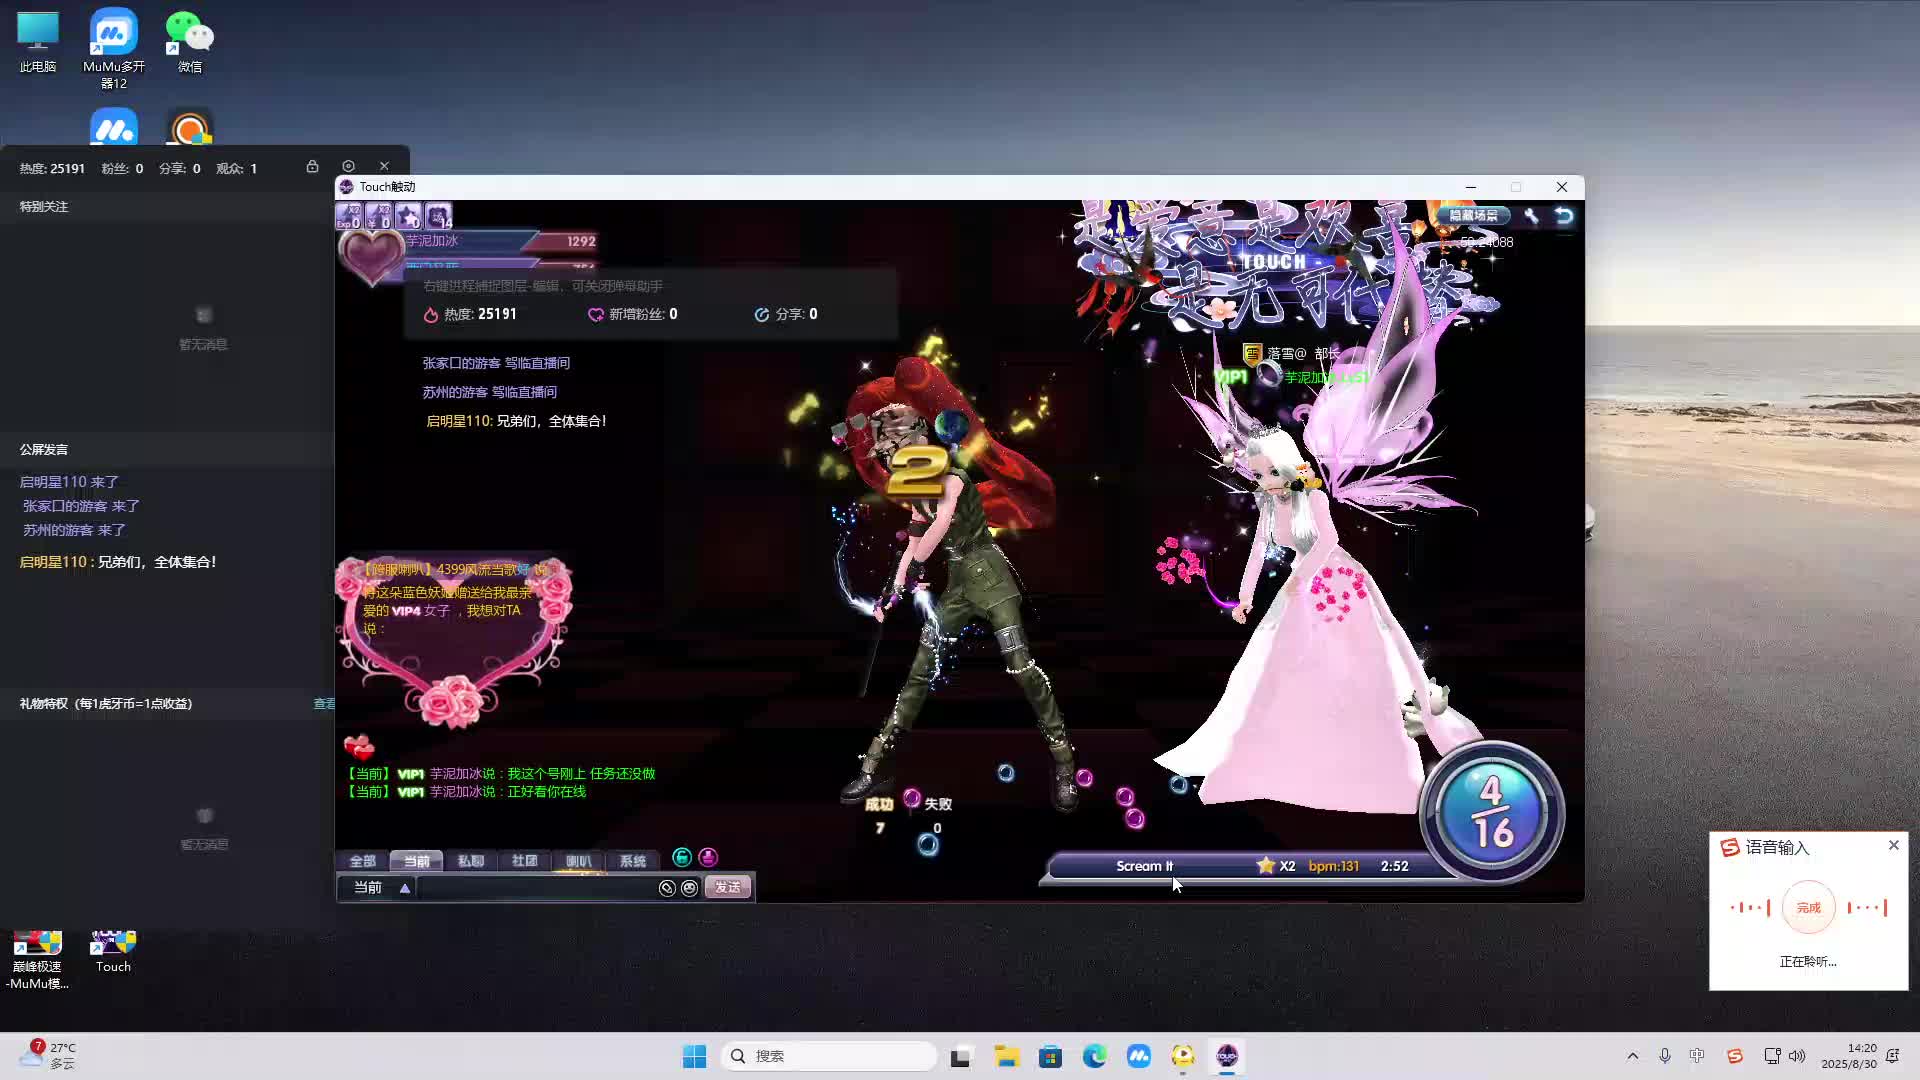1920x1080 pixels.
Task: Expand hidden system tray icons chevron
Action: click(x=1633, y=1056)
